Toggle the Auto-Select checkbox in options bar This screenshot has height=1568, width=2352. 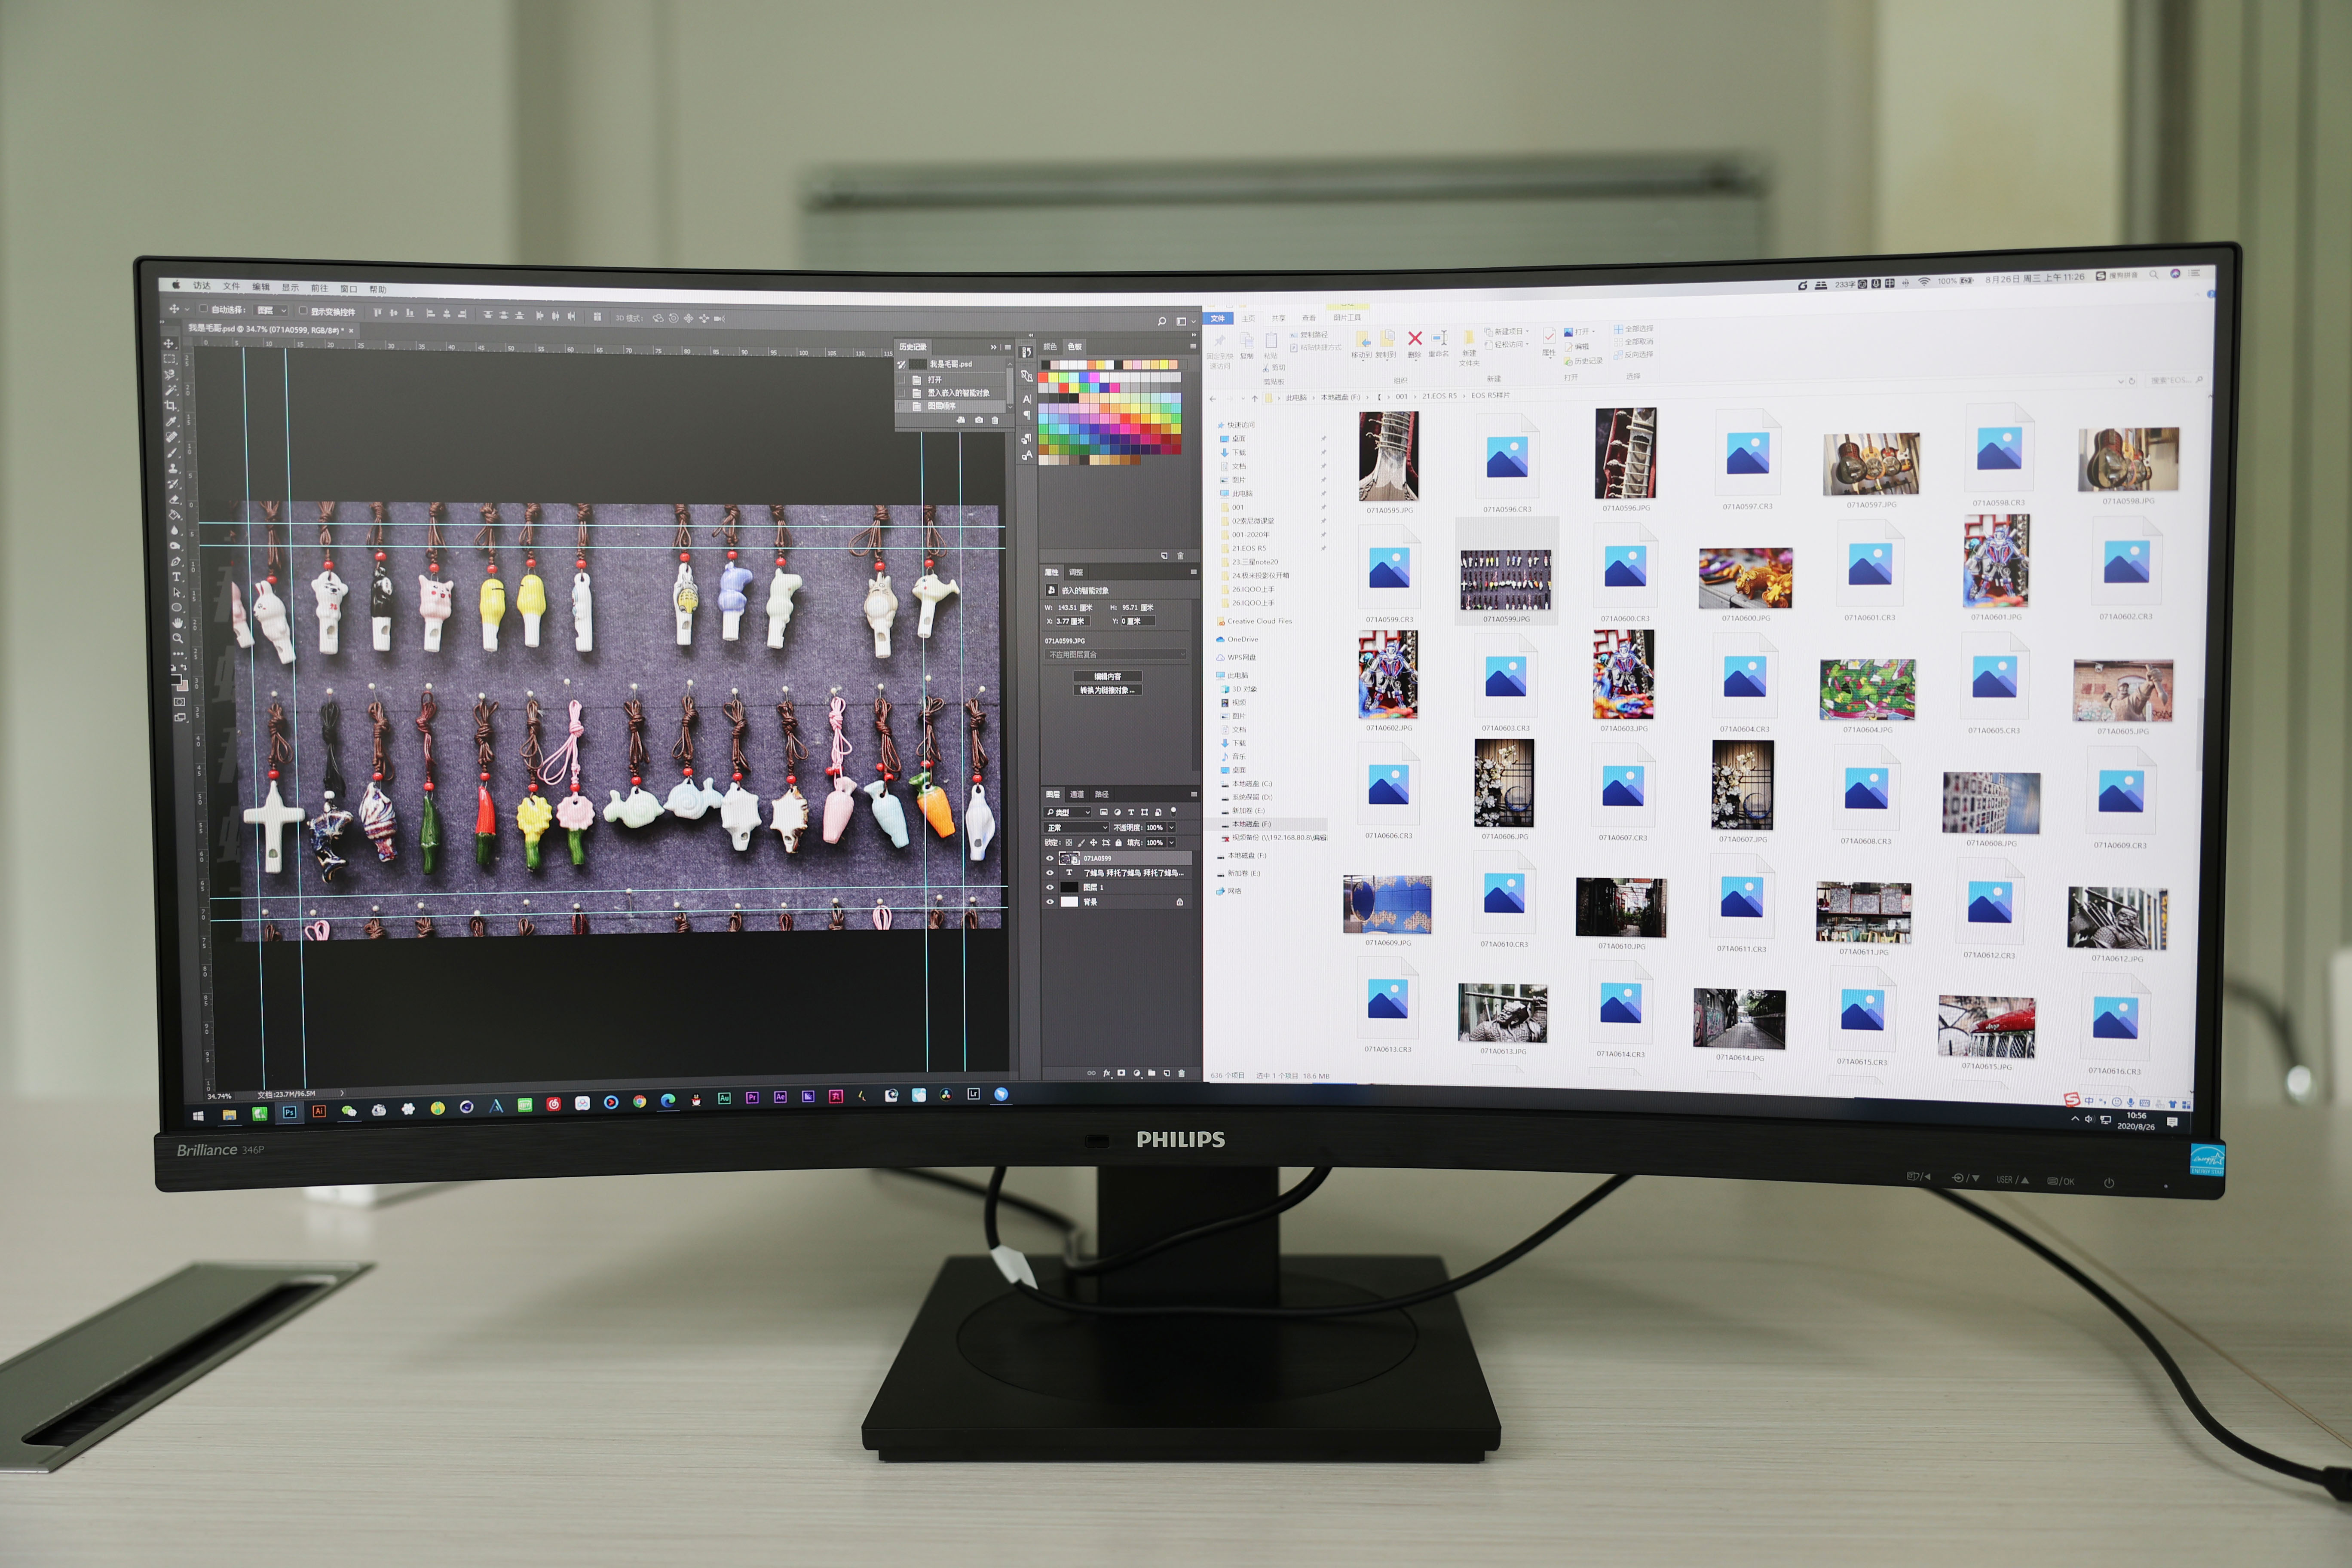(x=204, y=309)
